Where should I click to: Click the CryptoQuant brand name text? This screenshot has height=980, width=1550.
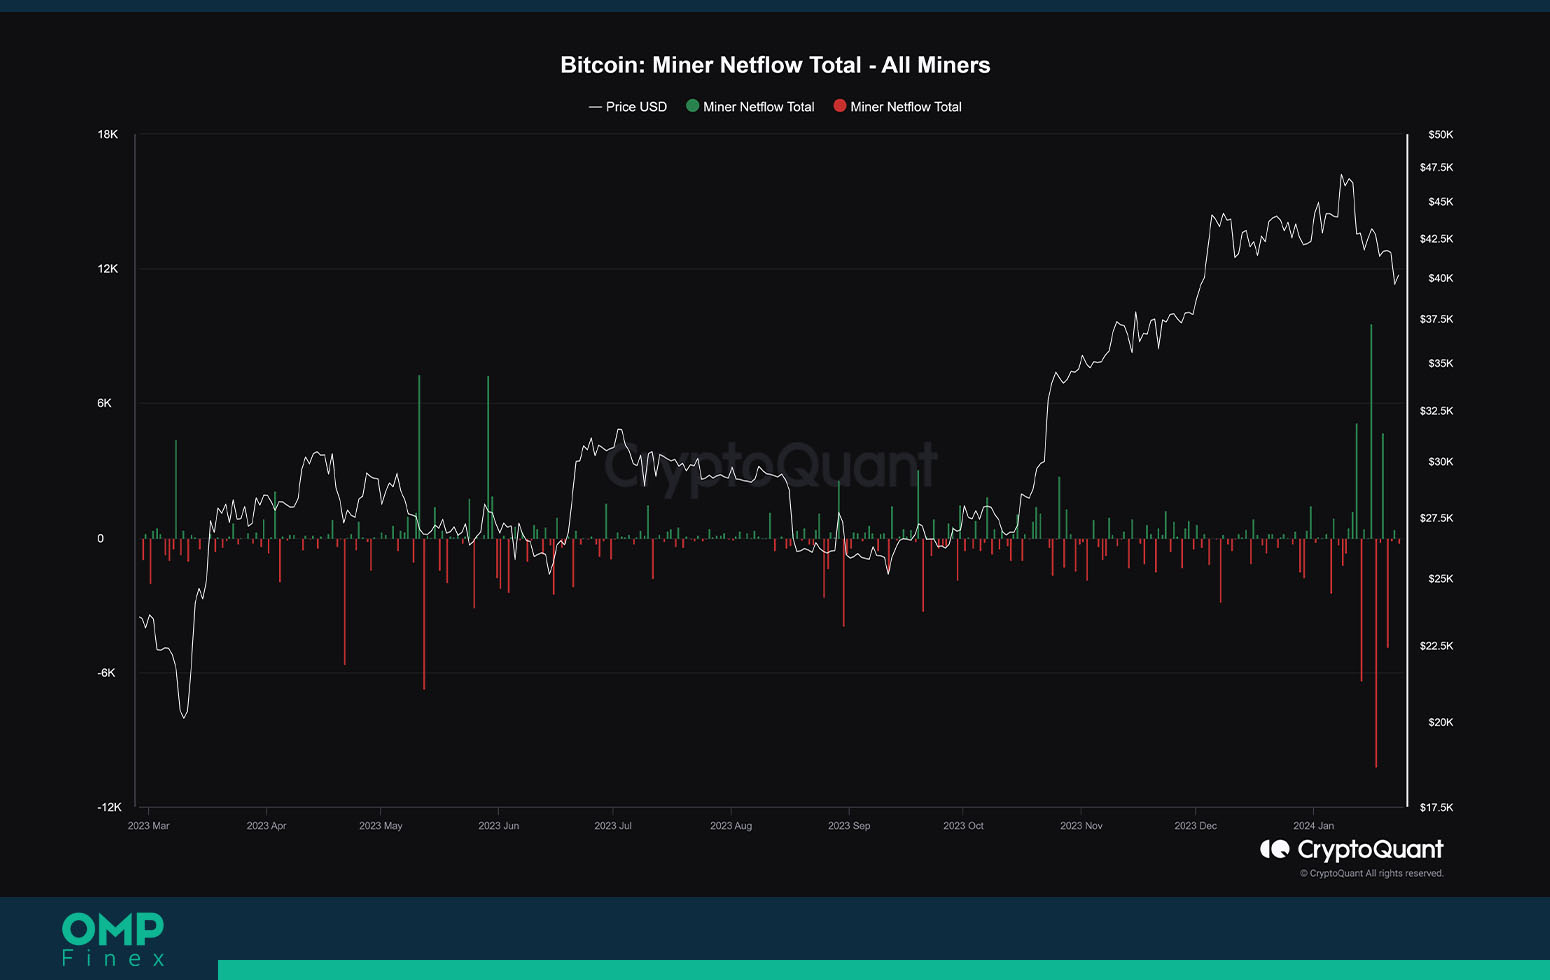tap(1370, 849)
